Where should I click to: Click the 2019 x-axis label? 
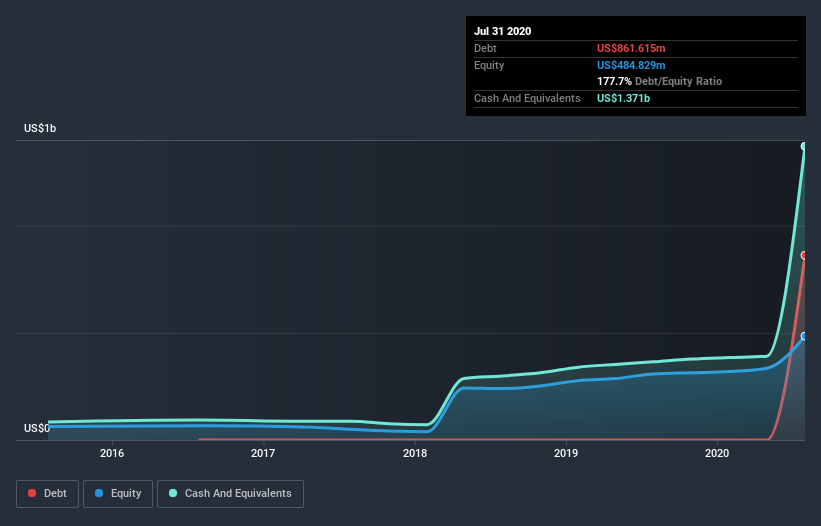566,453
